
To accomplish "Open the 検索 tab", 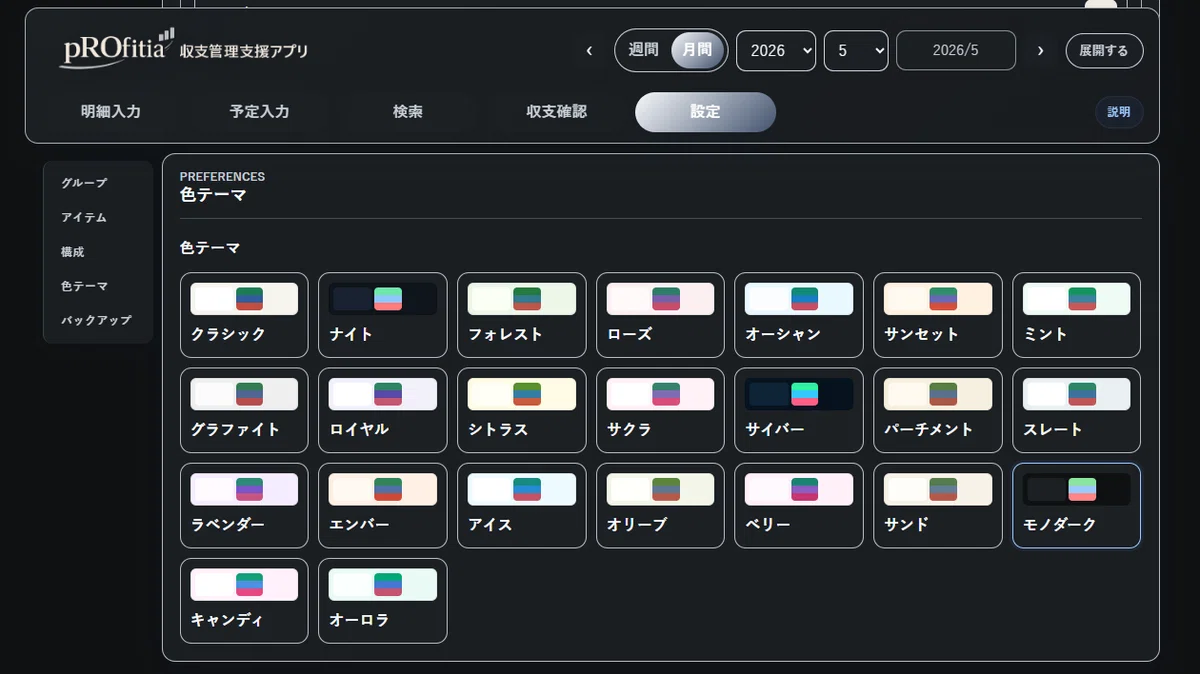I will click(x=408, y=112).
